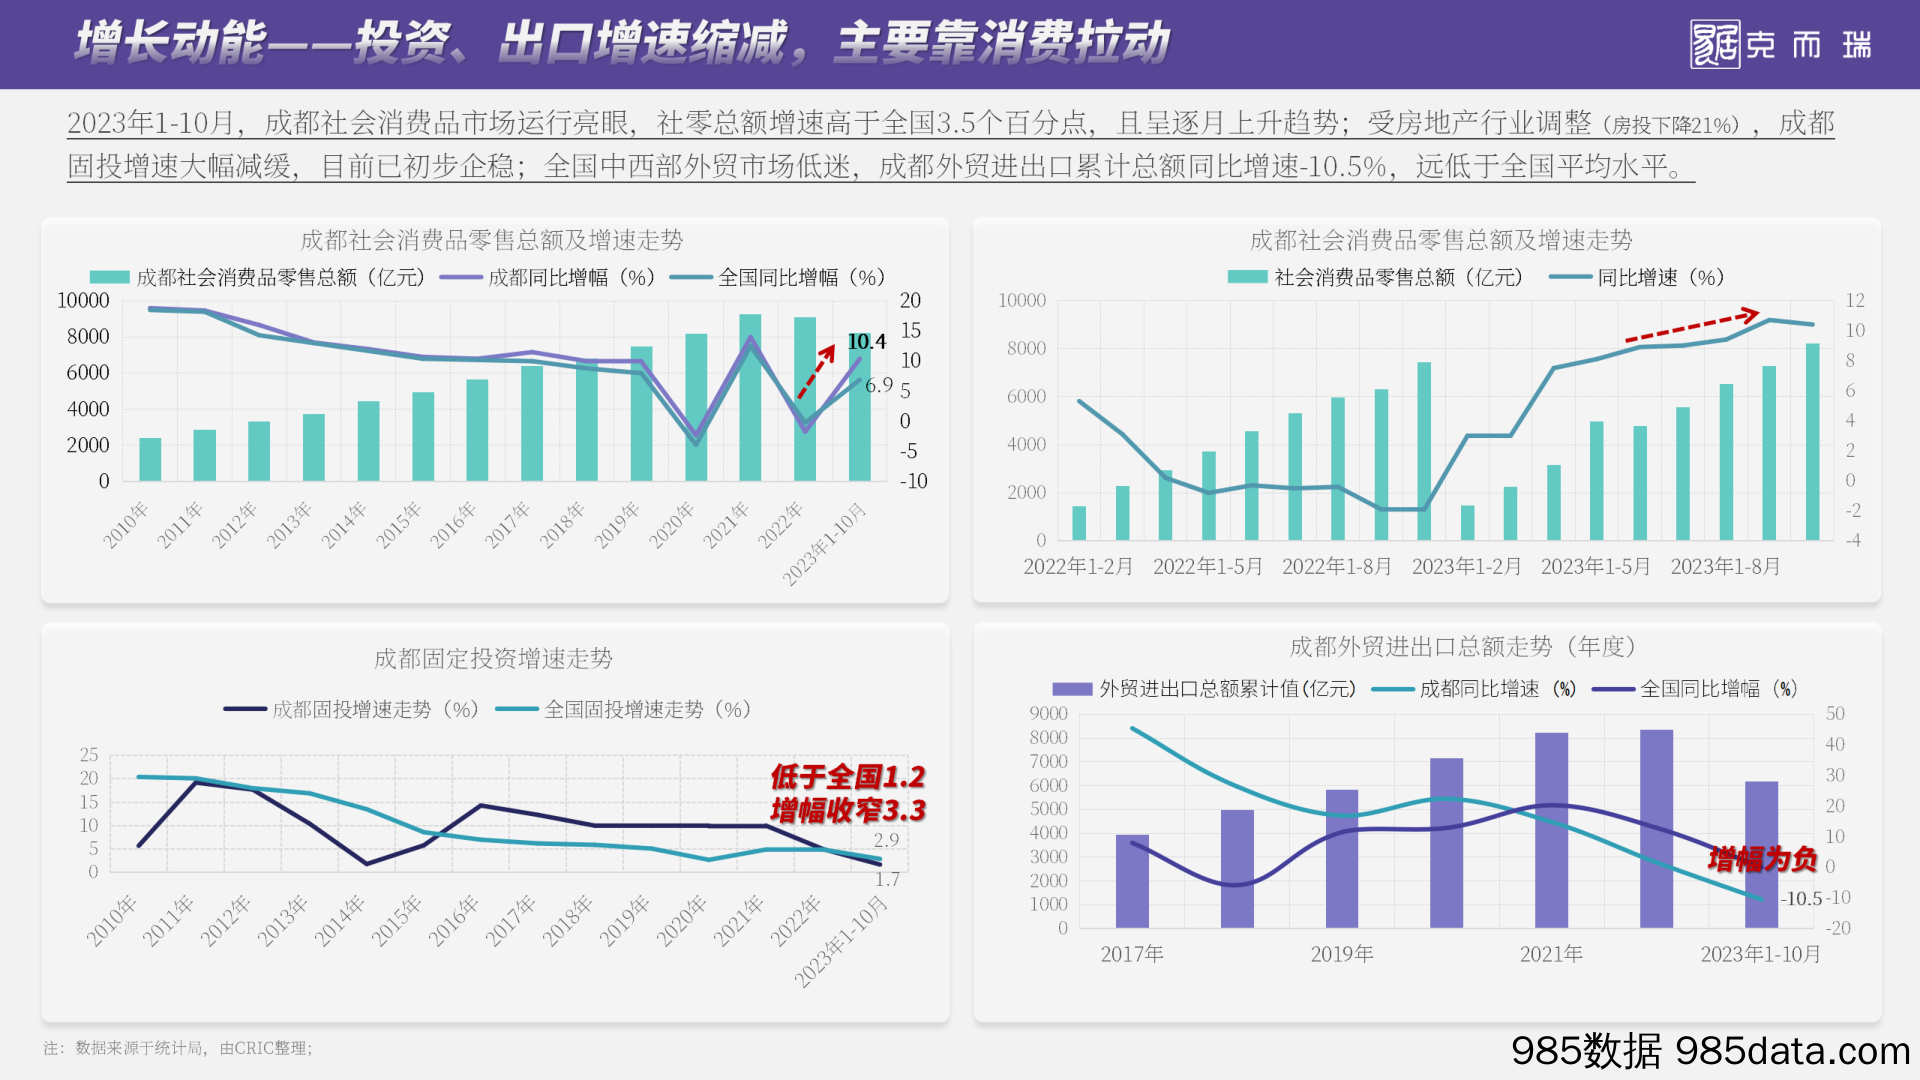The width and height of the screenshot is (1920, 1080).
Task: Click the 成都固投增速走势（%）legend entry
Action: [352, 709]
